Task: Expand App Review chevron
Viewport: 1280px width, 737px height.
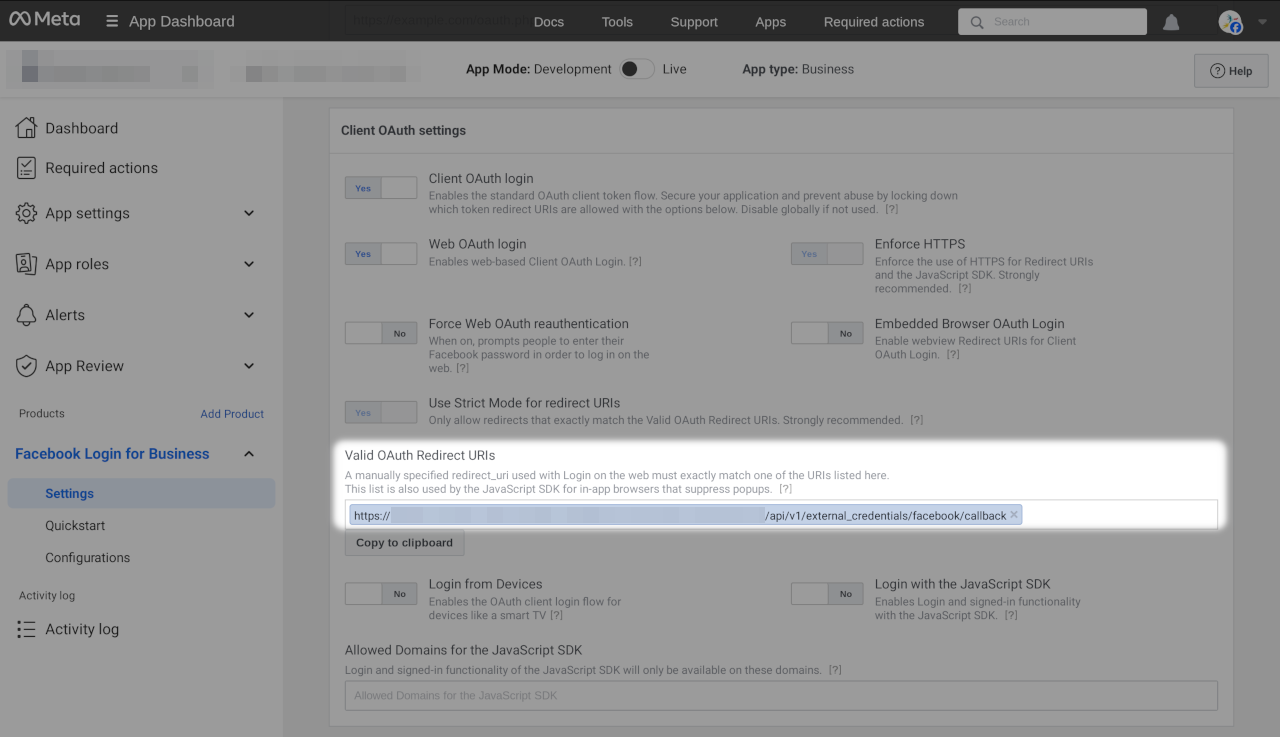Action: [x=249, y=366]
